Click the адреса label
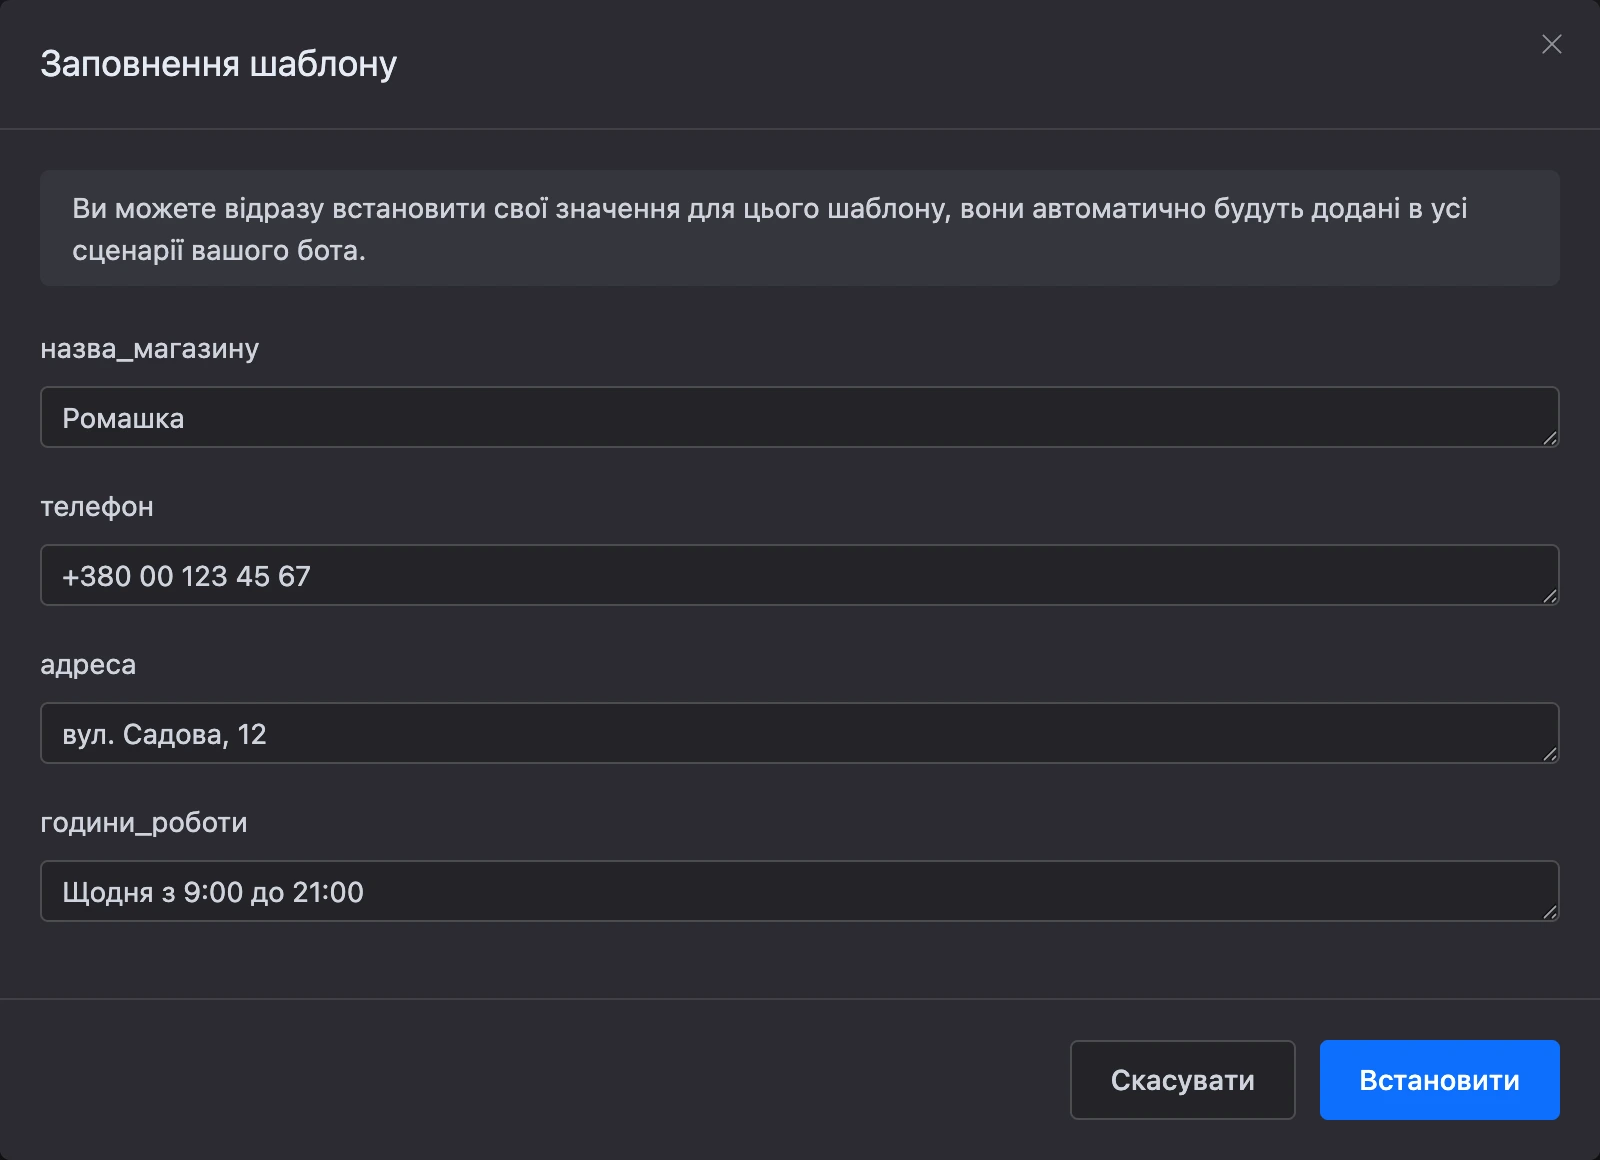The image size is (1600, 1160). point(88,665)
